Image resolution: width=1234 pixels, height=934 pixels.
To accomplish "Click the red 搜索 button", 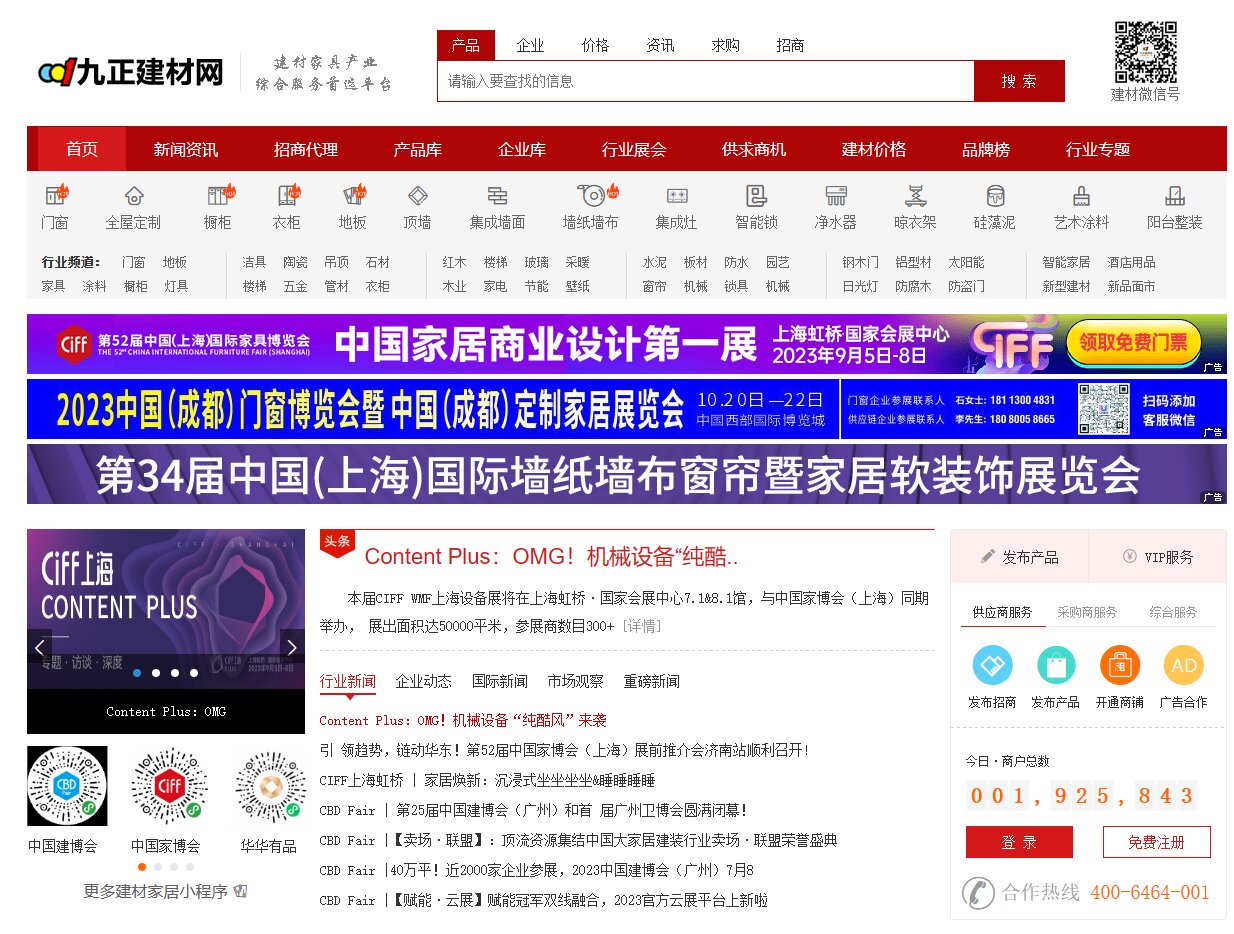I will [1019, 81].
